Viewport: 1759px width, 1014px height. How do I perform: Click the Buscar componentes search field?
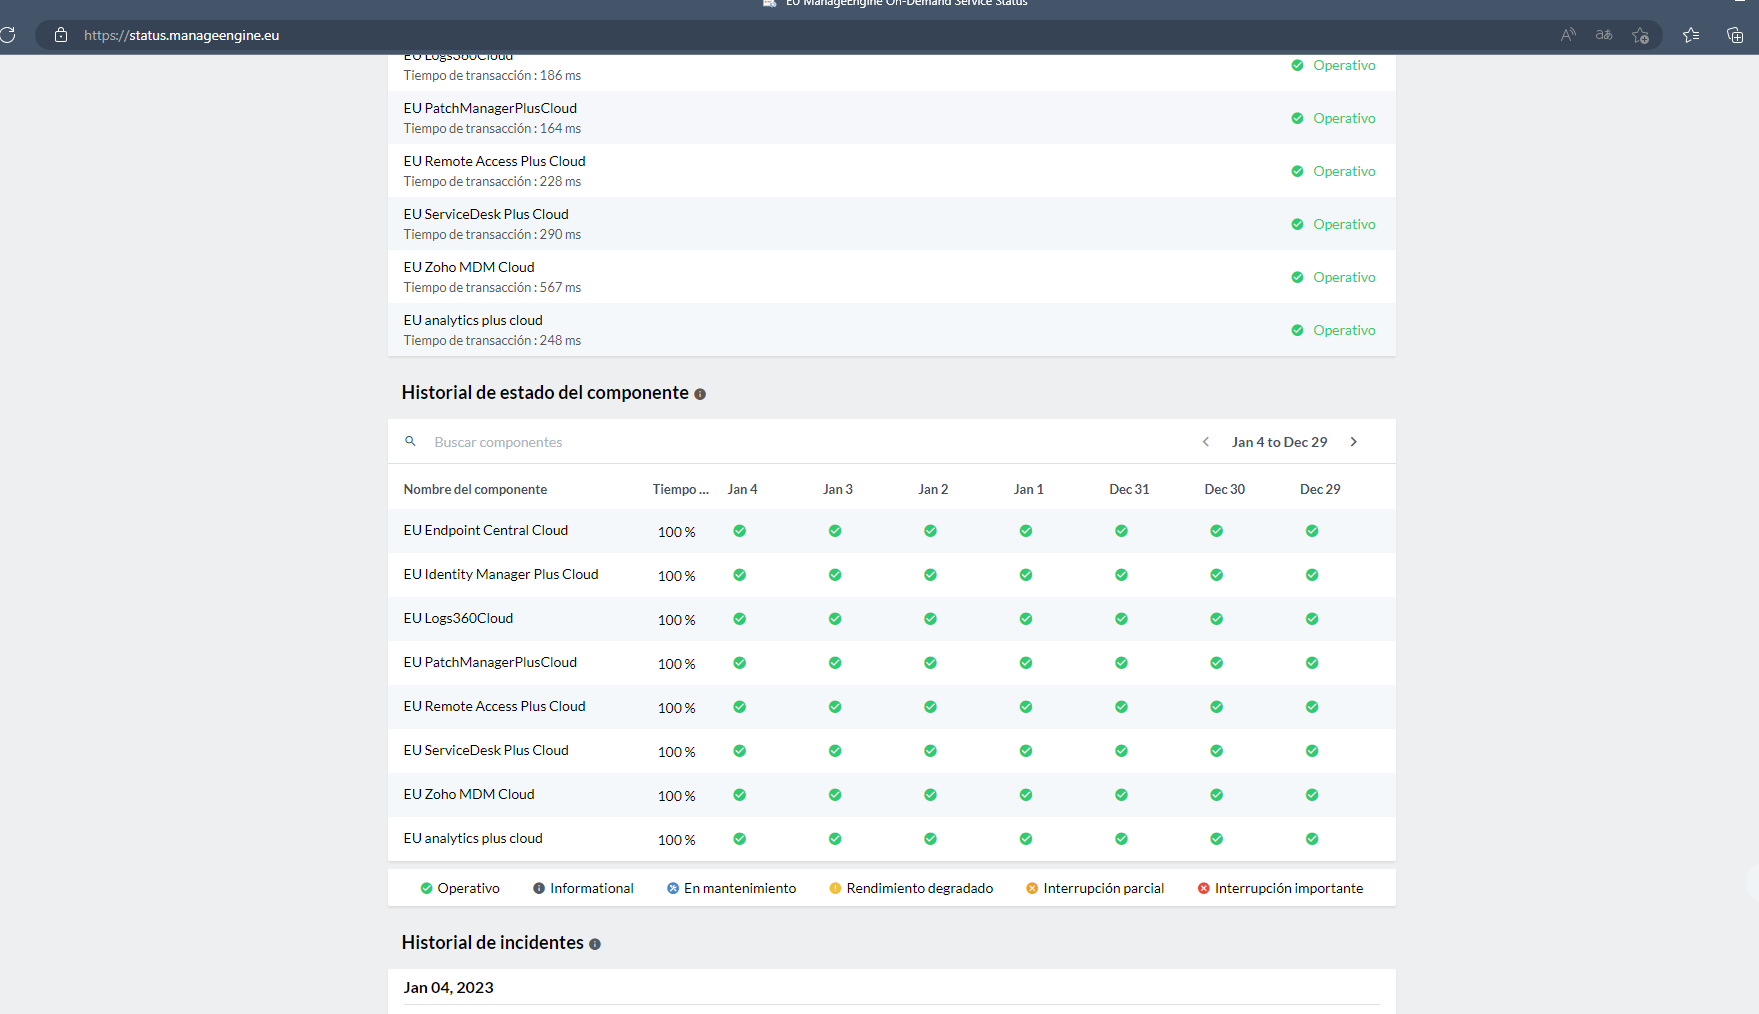tap(498, 442)
